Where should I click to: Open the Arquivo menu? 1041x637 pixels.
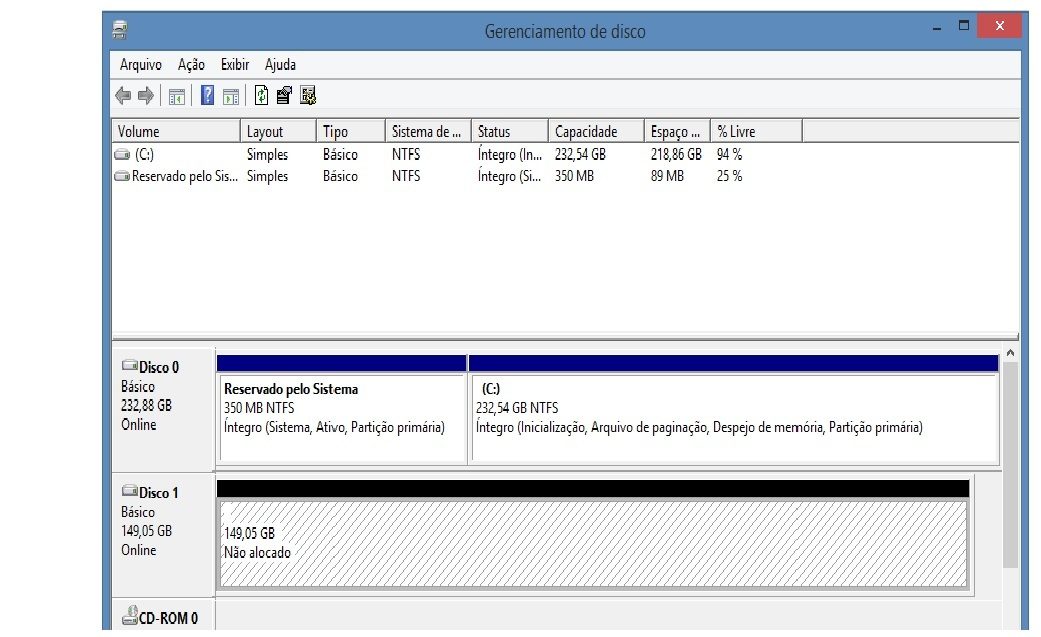point(141,64)
